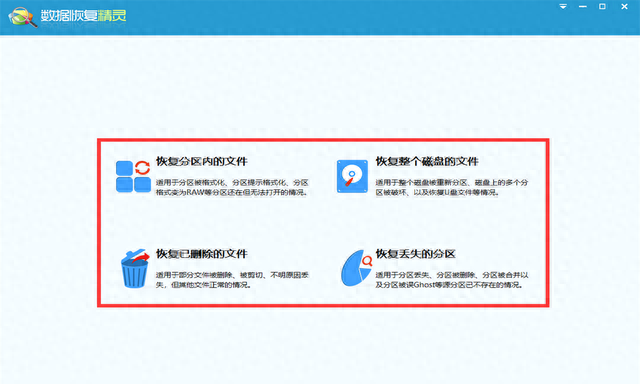
Task: Open the title bar dropdown menu arrow
Action: click(563, 7)
